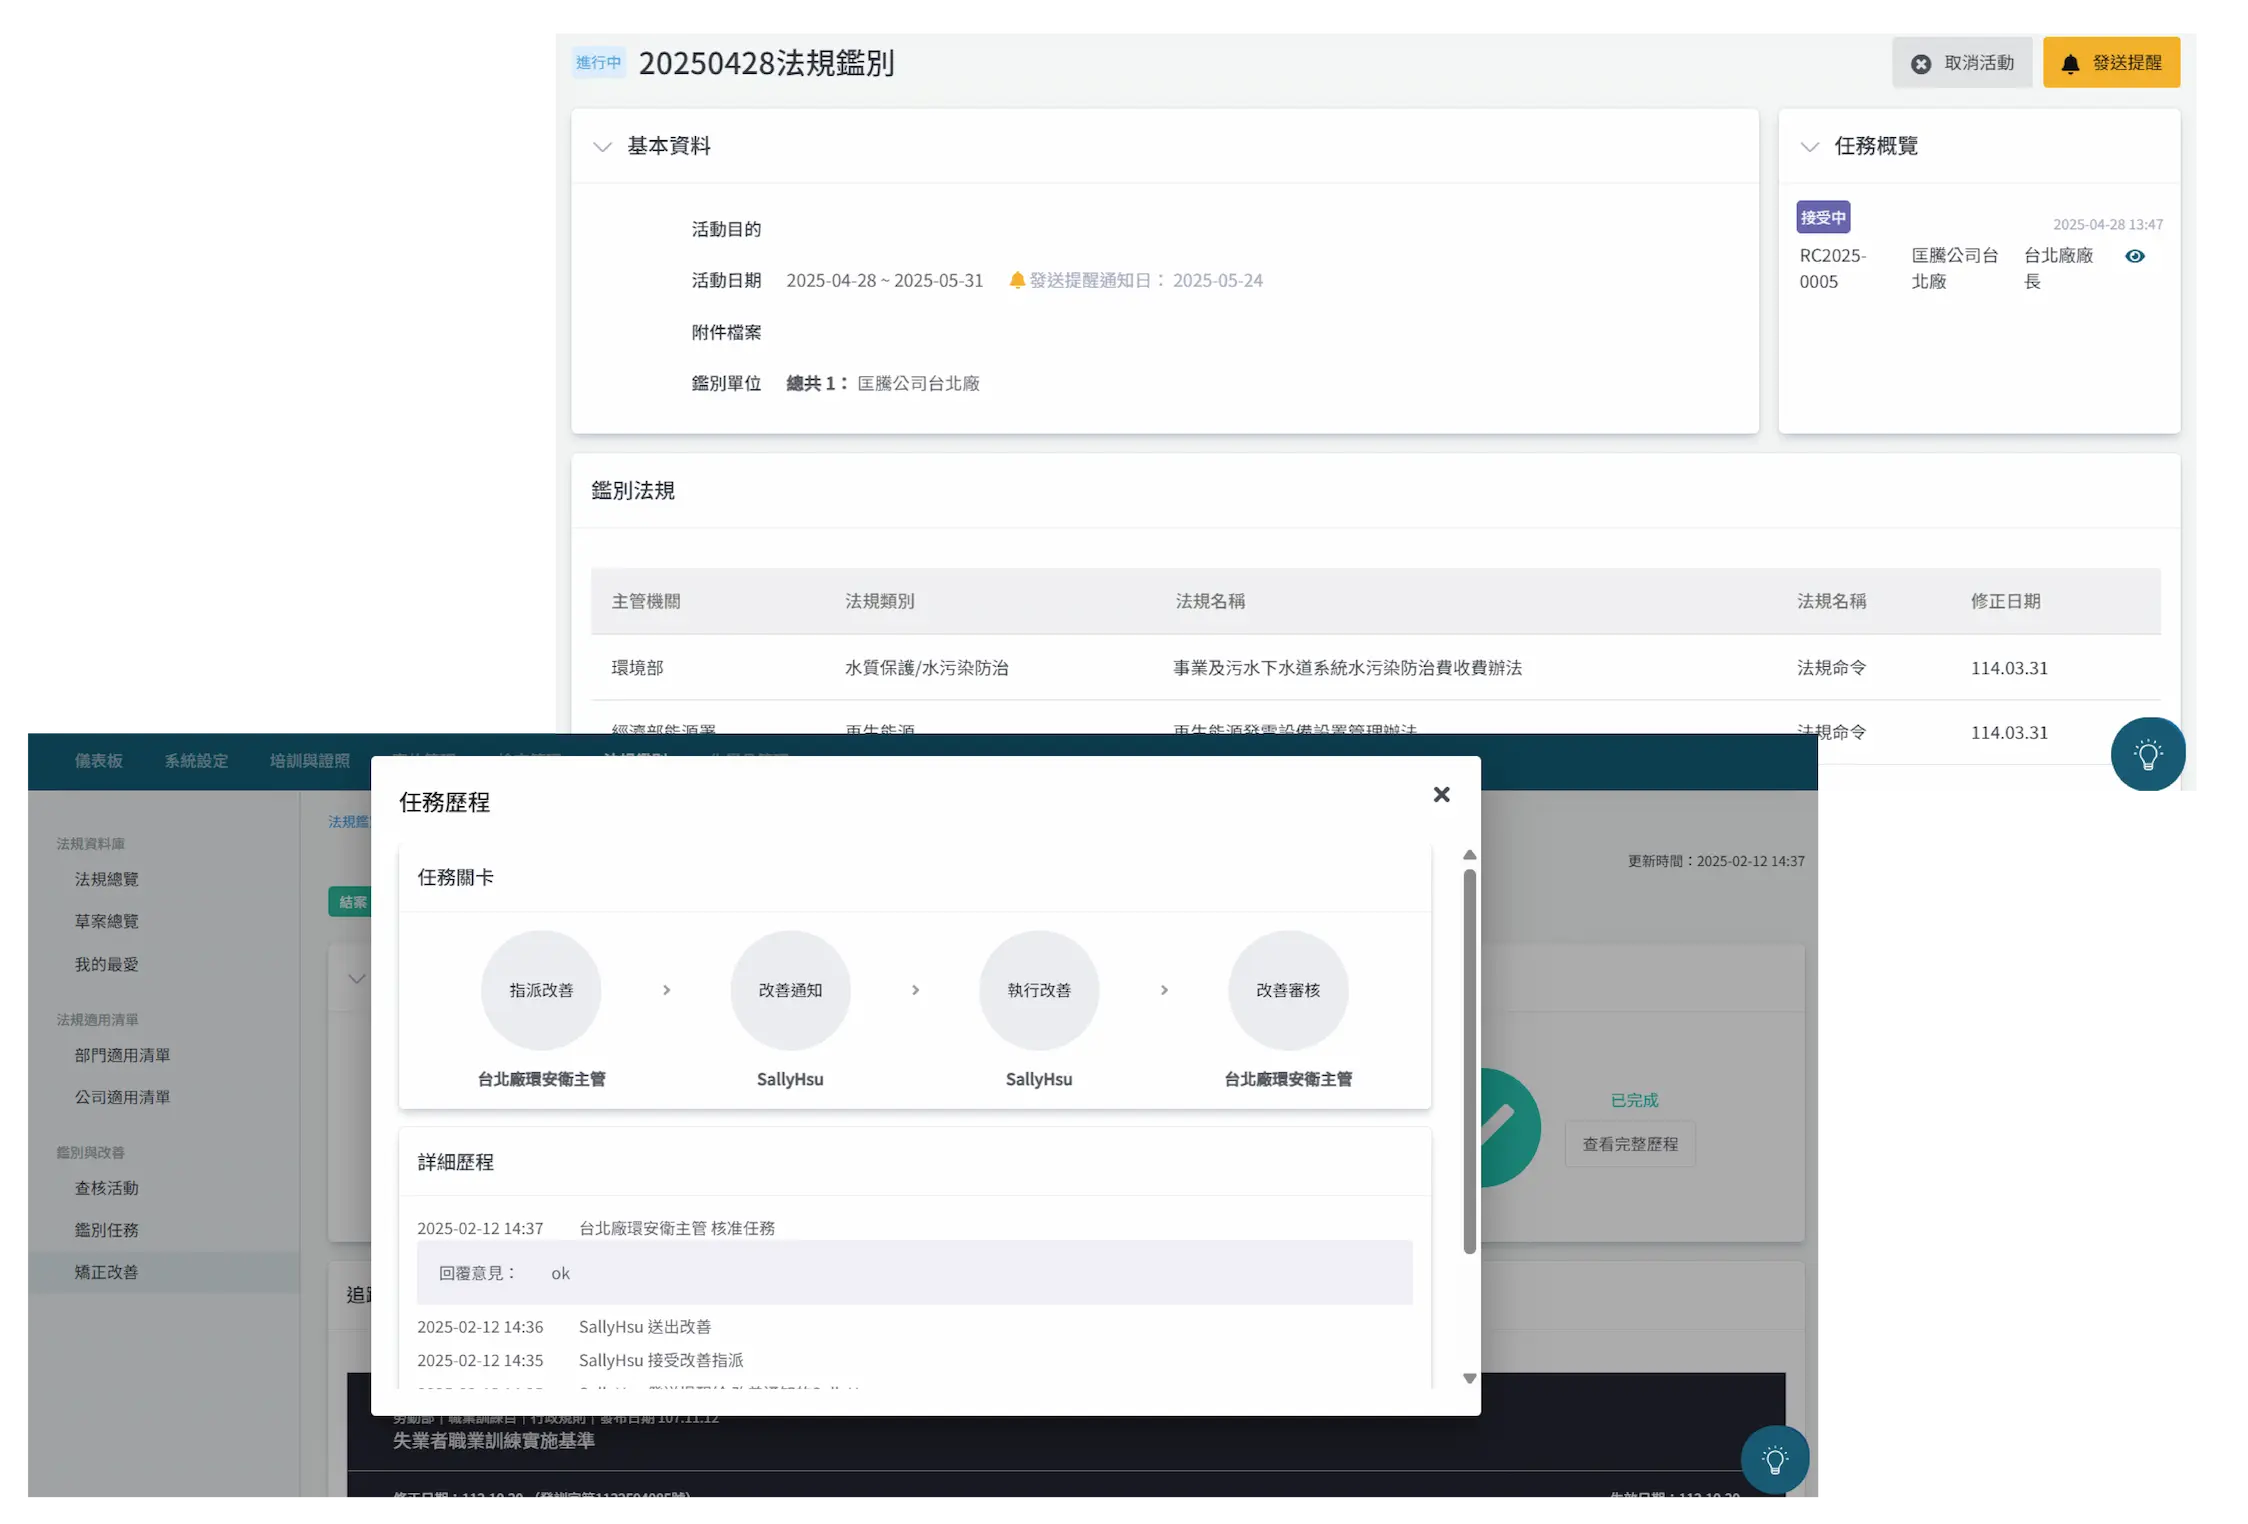Open the lightbulb help button in top window

click(2147, 754)
